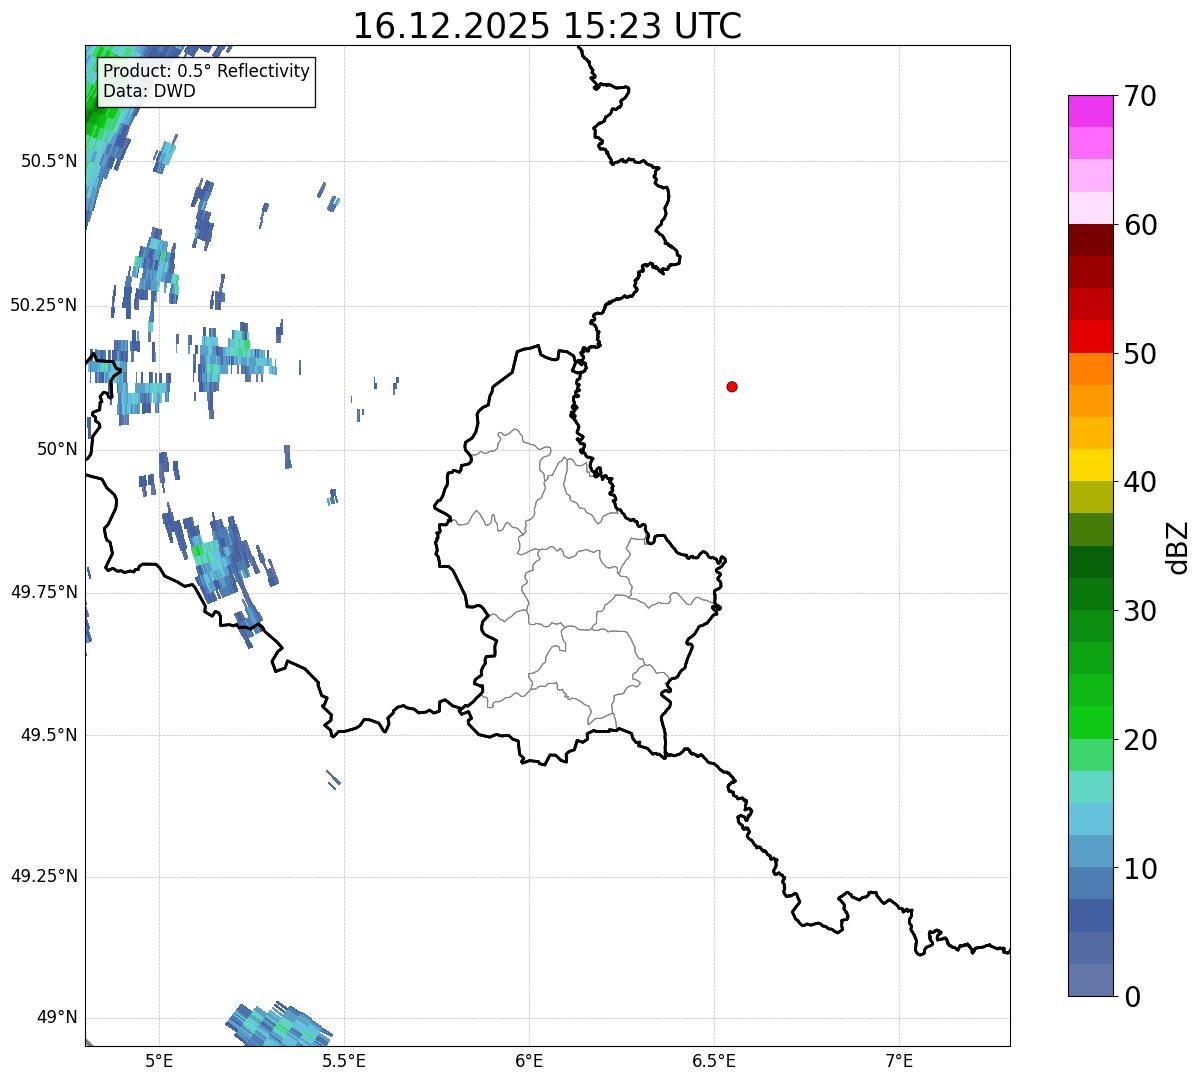Click the red station marker dot

pos(732,386)
